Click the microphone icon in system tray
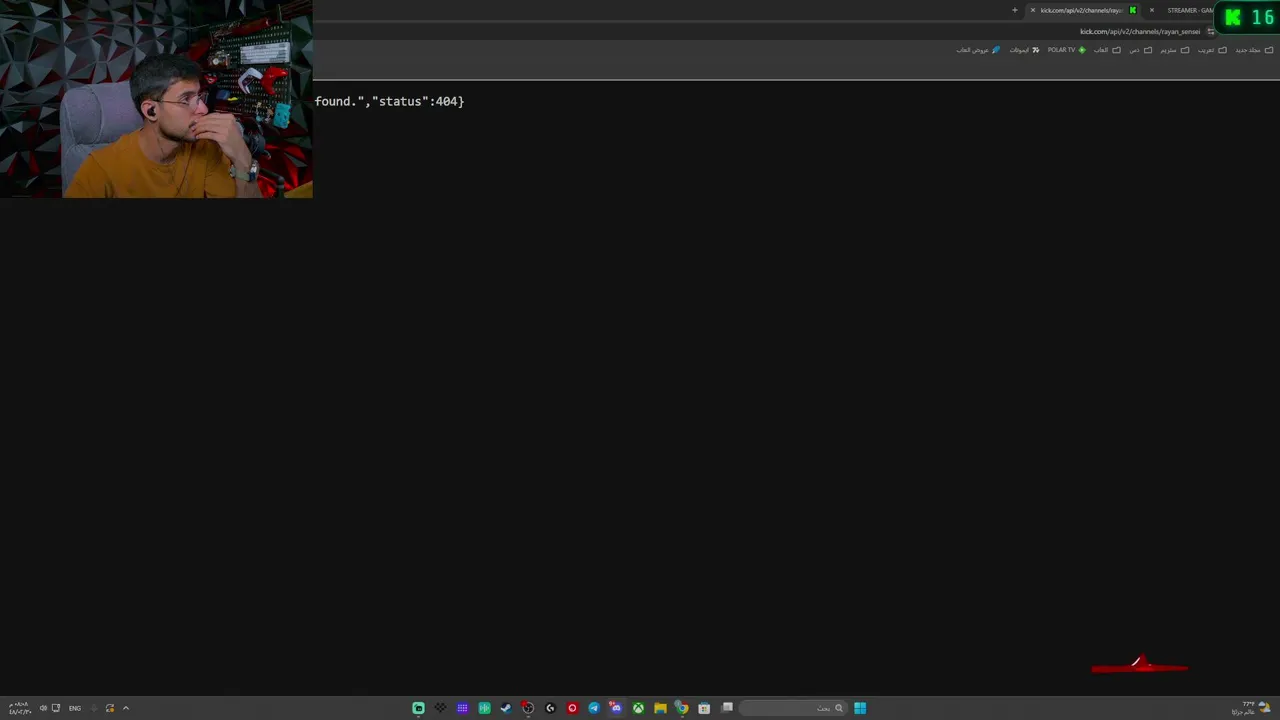This screenshot has width=1280, height=720. tap(95, 708)
